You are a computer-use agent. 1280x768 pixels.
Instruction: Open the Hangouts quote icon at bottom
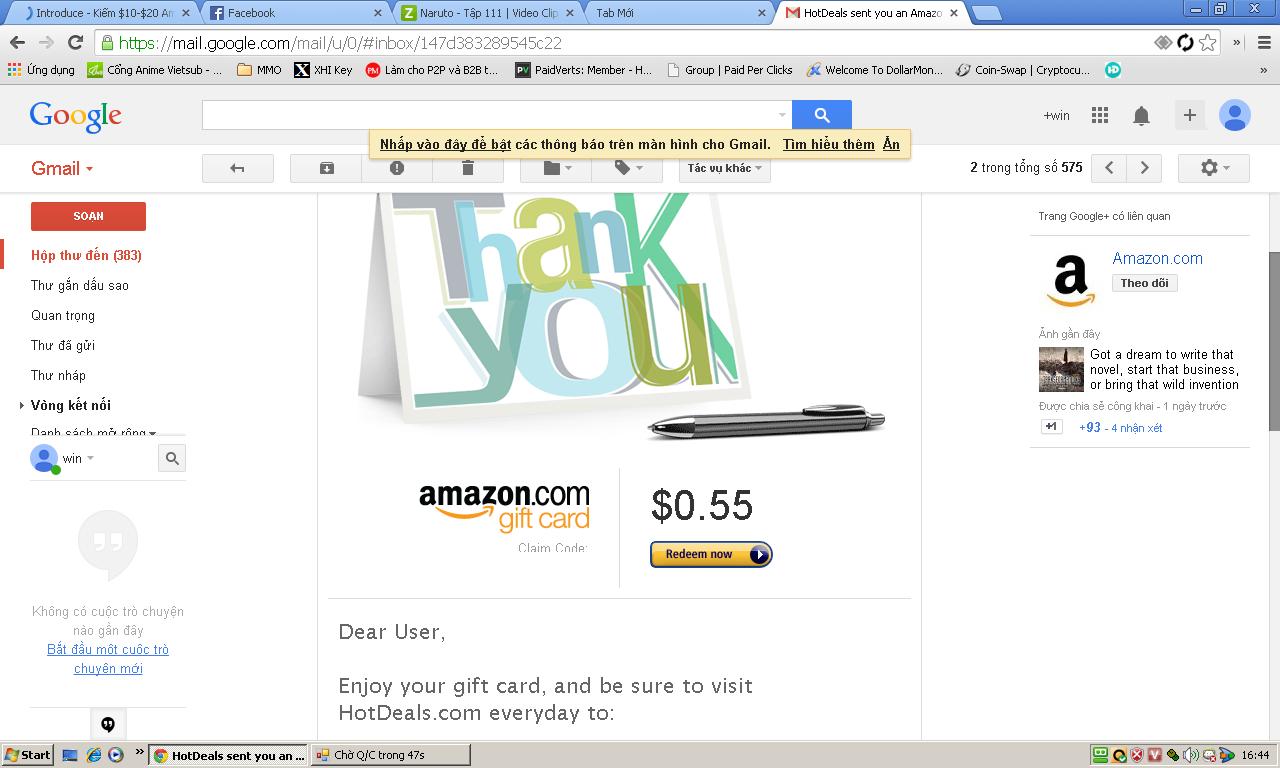point(108,724)
